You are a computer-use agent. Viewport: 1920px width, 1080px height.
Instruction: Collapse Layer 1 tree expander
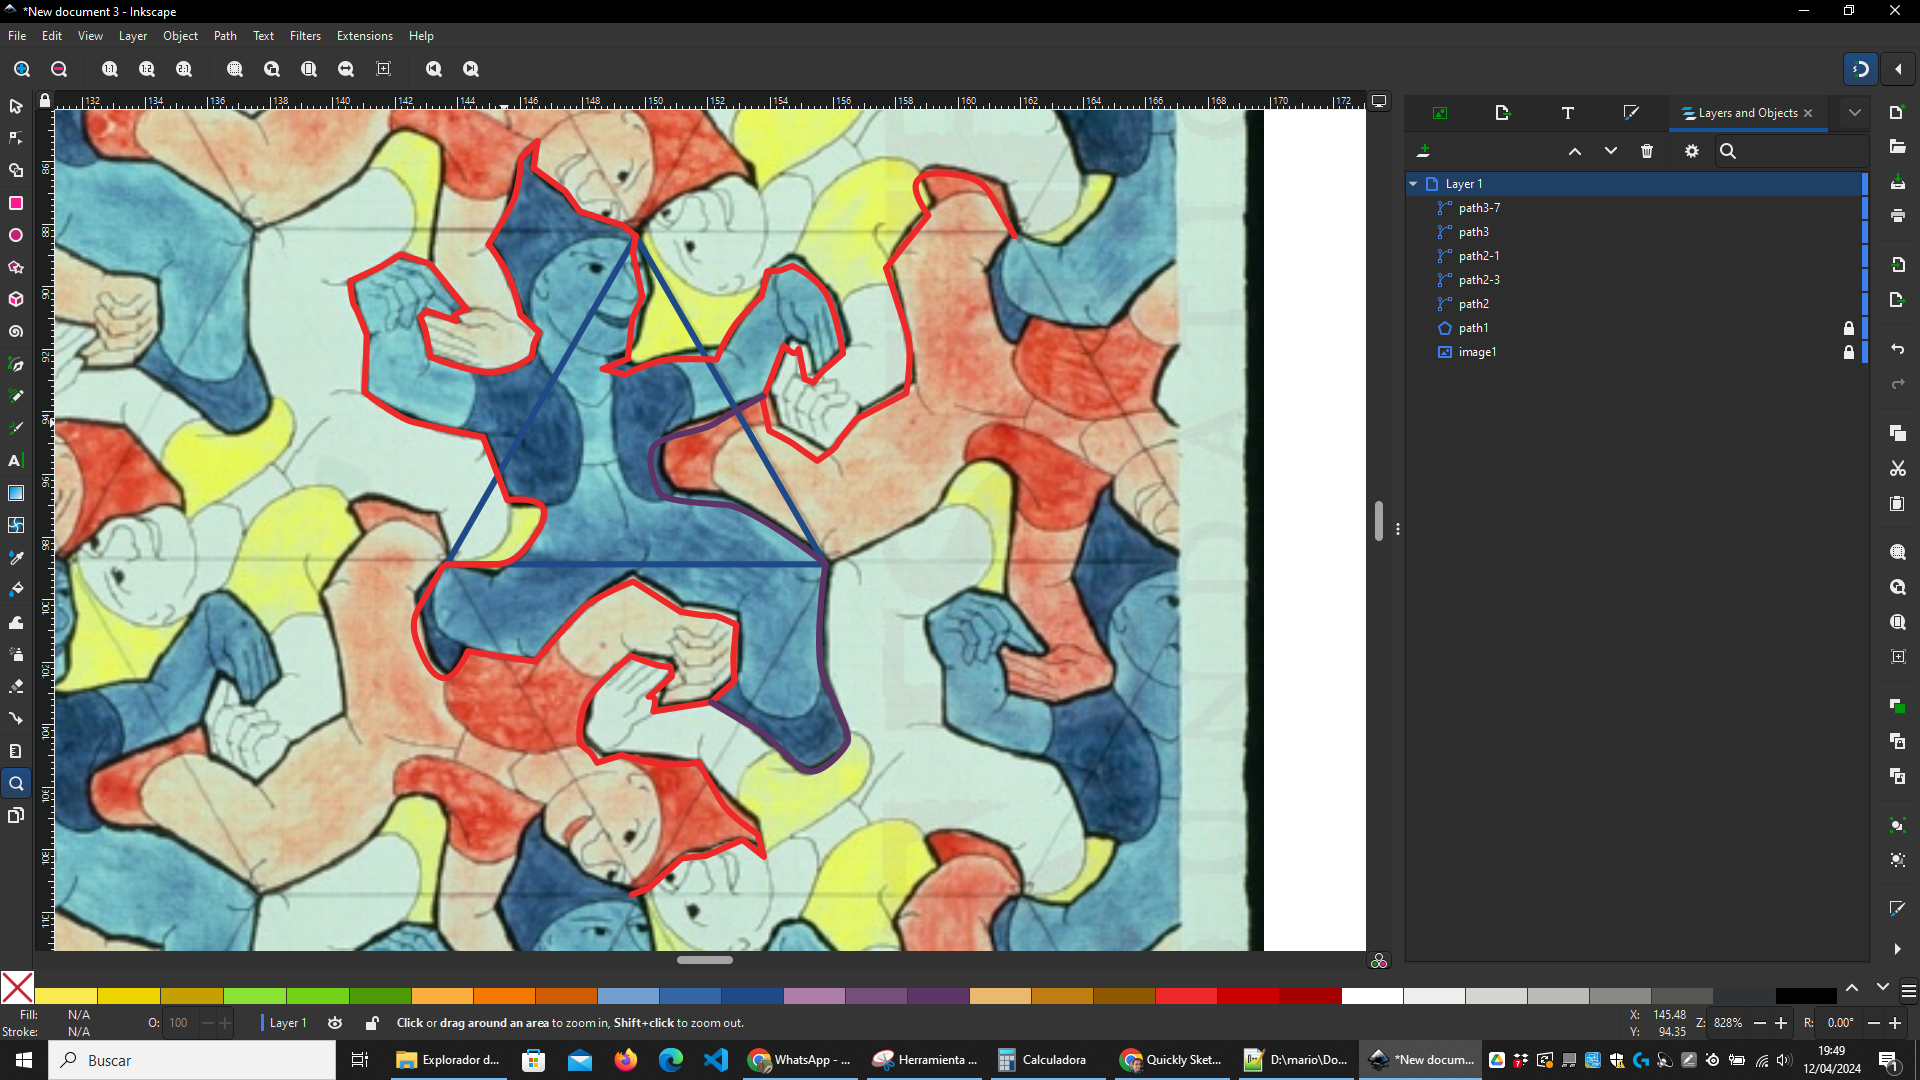click(x=1413, y=184)
